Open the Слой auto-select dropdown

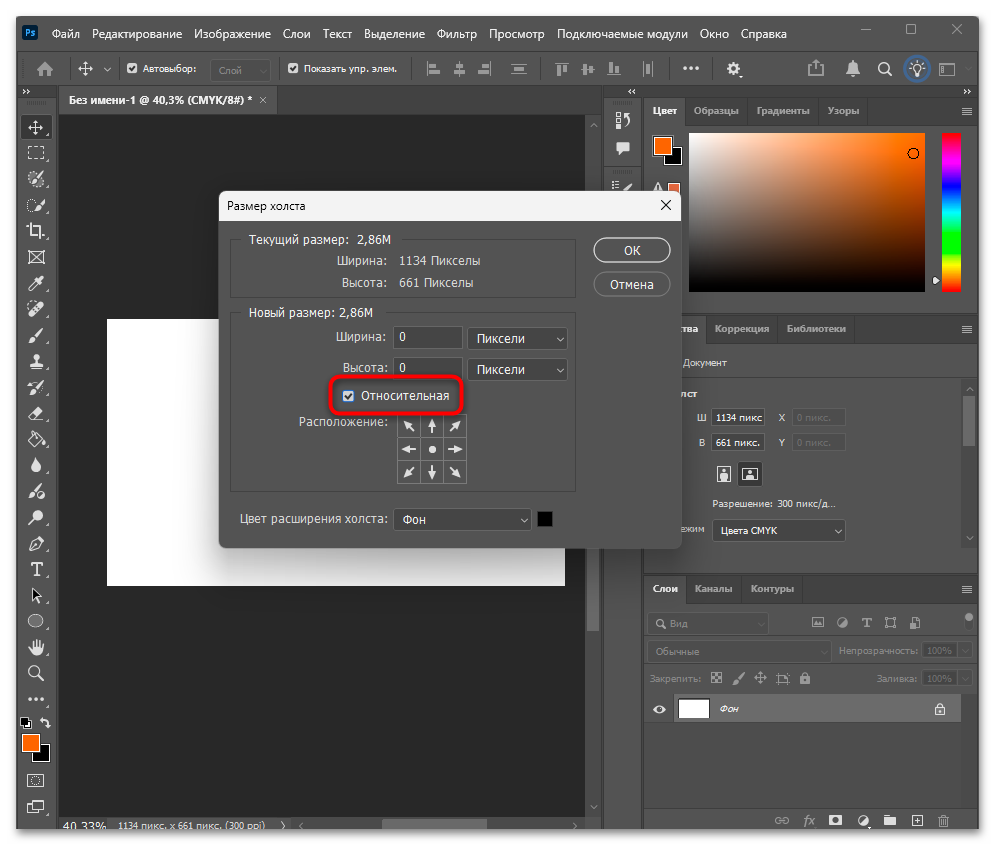click(x=241, y=70)
